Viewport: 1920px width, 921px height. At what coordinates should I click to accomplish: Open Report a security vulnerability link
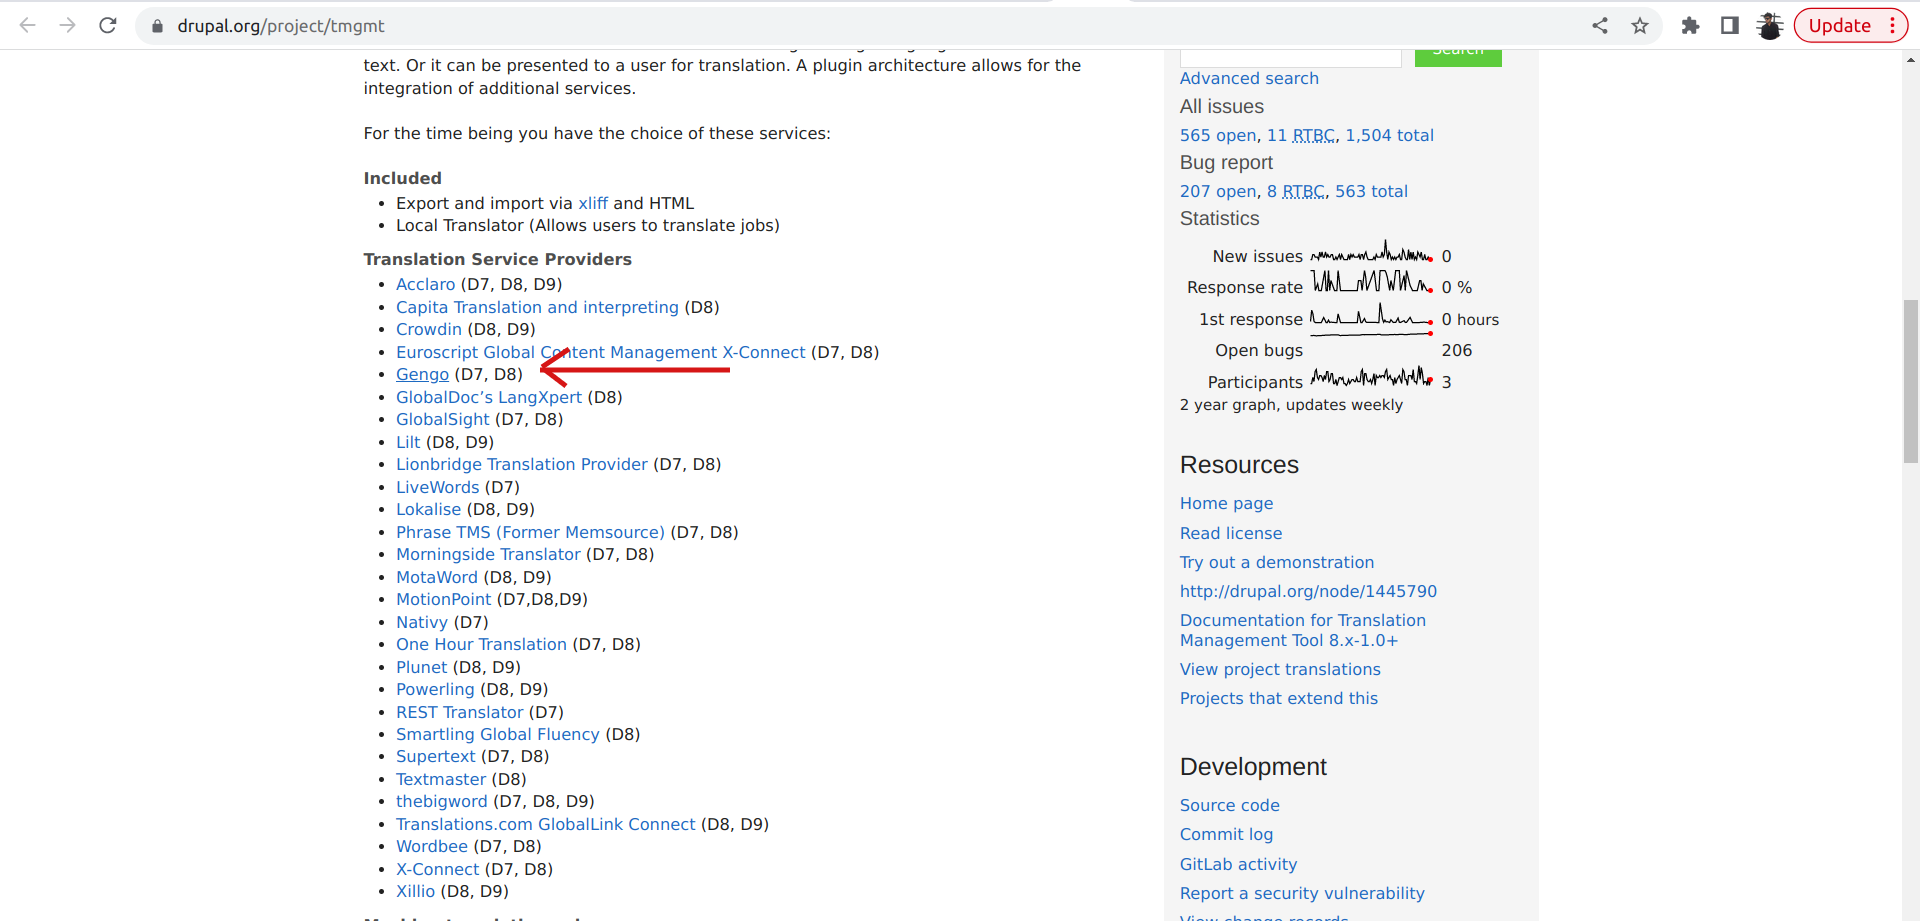coord(1302,893)
